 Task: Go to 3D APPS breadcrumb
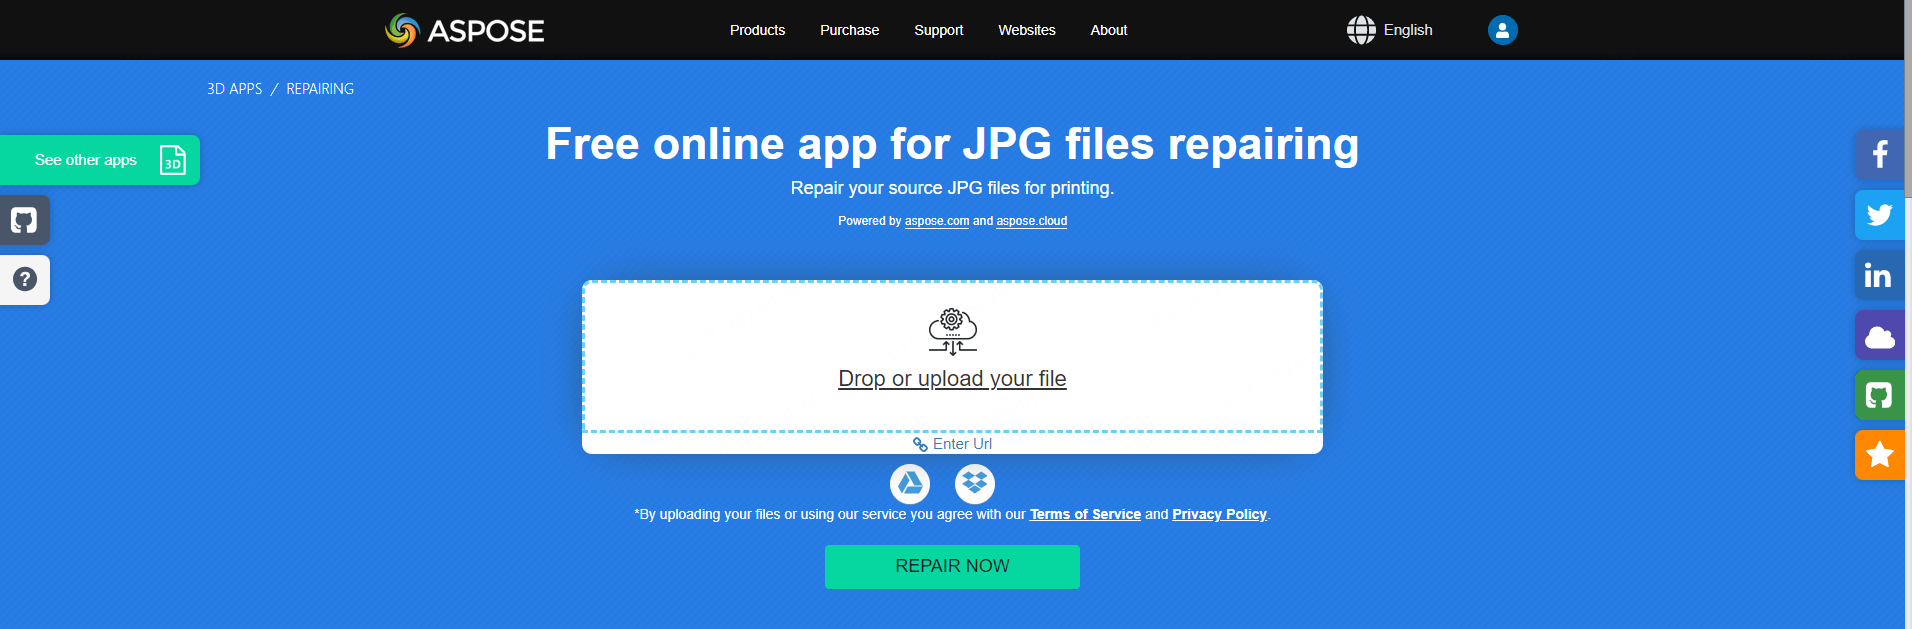pos(234,89)
